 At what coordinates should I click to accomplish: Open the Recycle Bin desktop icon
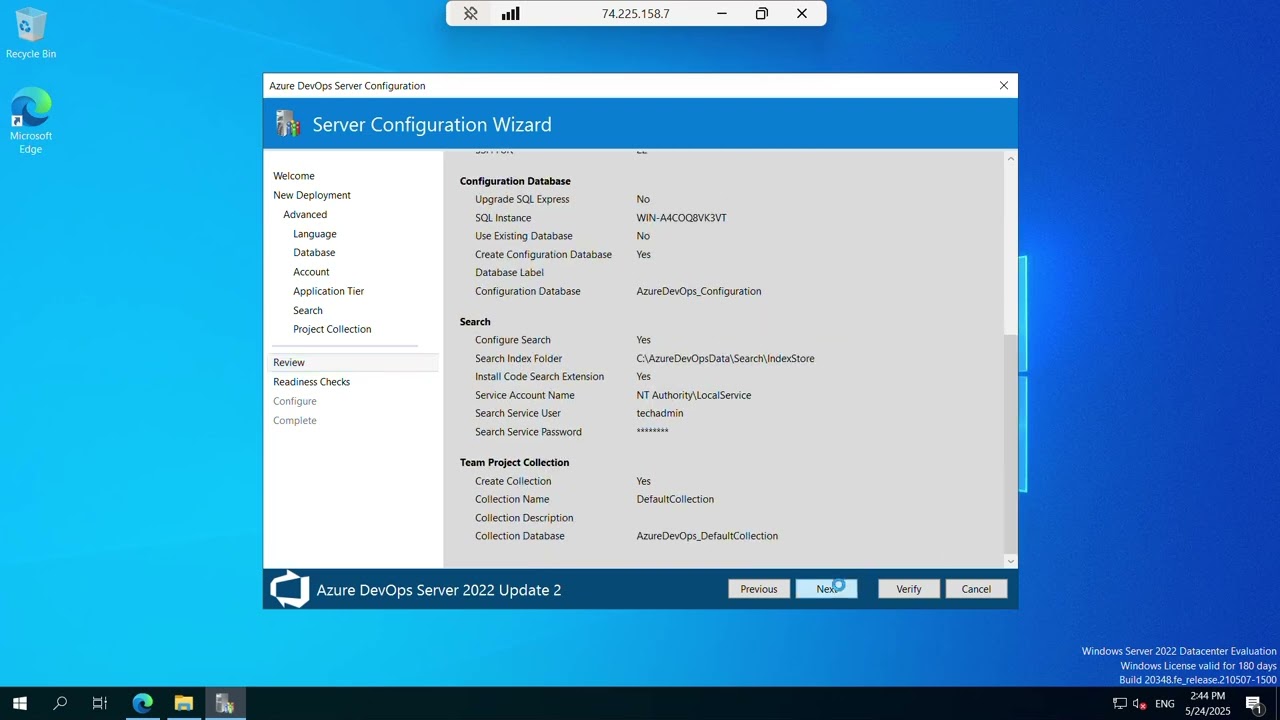pos(31,33)
